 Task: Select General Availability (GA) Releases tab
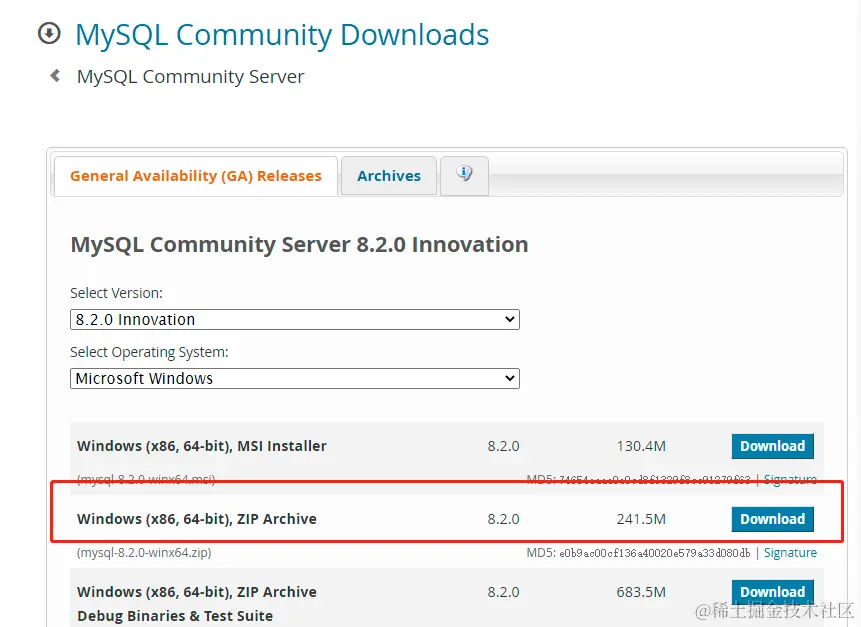point(195,176)
